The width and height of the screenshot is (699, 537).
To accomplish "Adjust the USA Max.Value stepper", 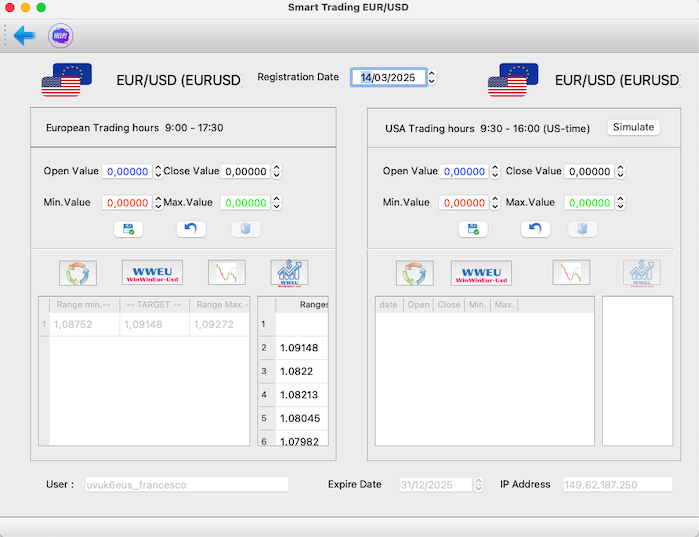I will [x=620, y=203].
